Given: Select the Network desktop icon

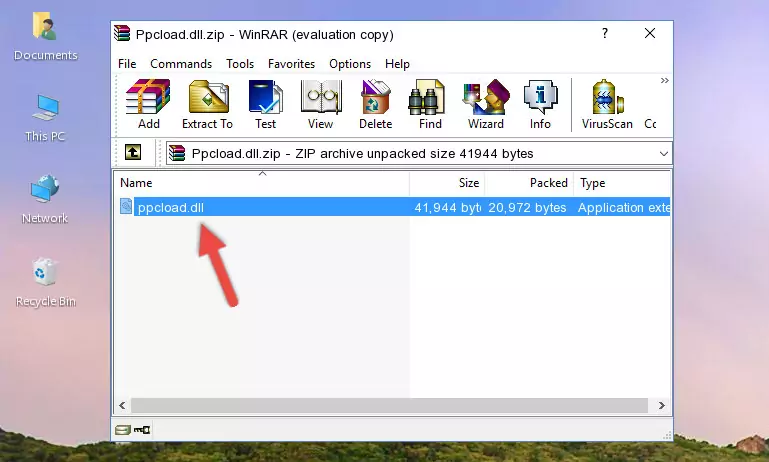Looking at the screenshot, I should (45, 200).
